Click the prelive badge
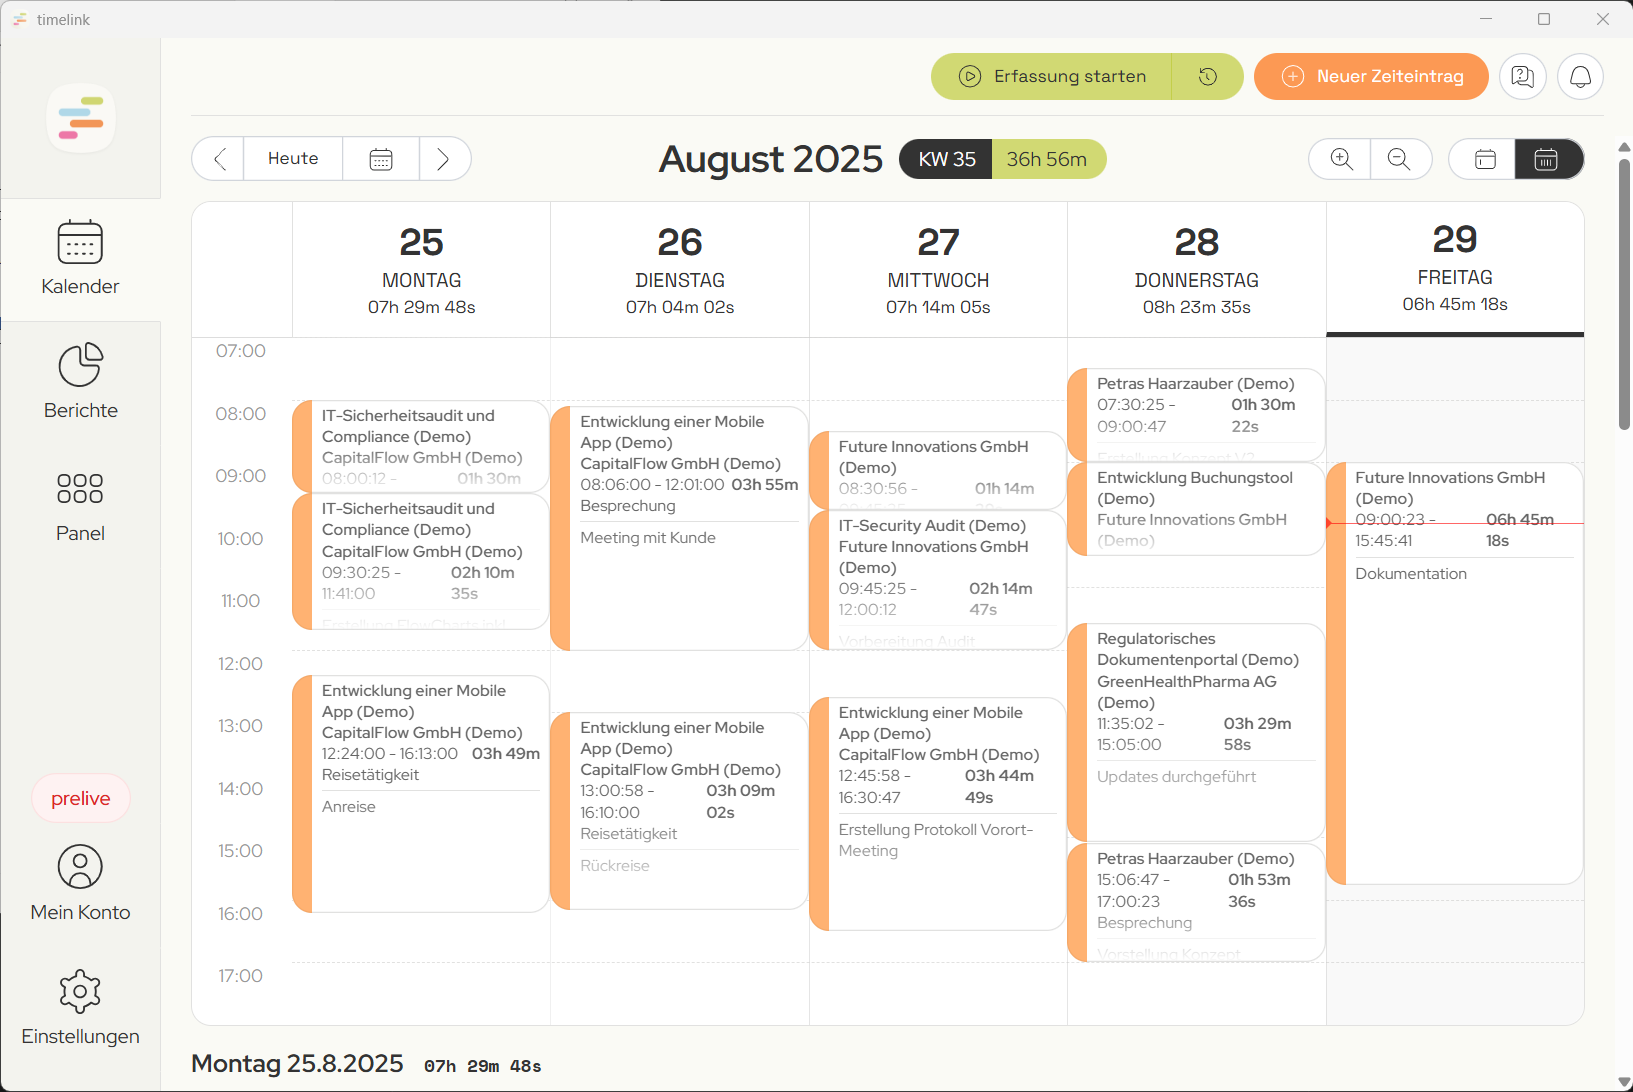This screenshot has height=1092, width=1633. [81, 798]
